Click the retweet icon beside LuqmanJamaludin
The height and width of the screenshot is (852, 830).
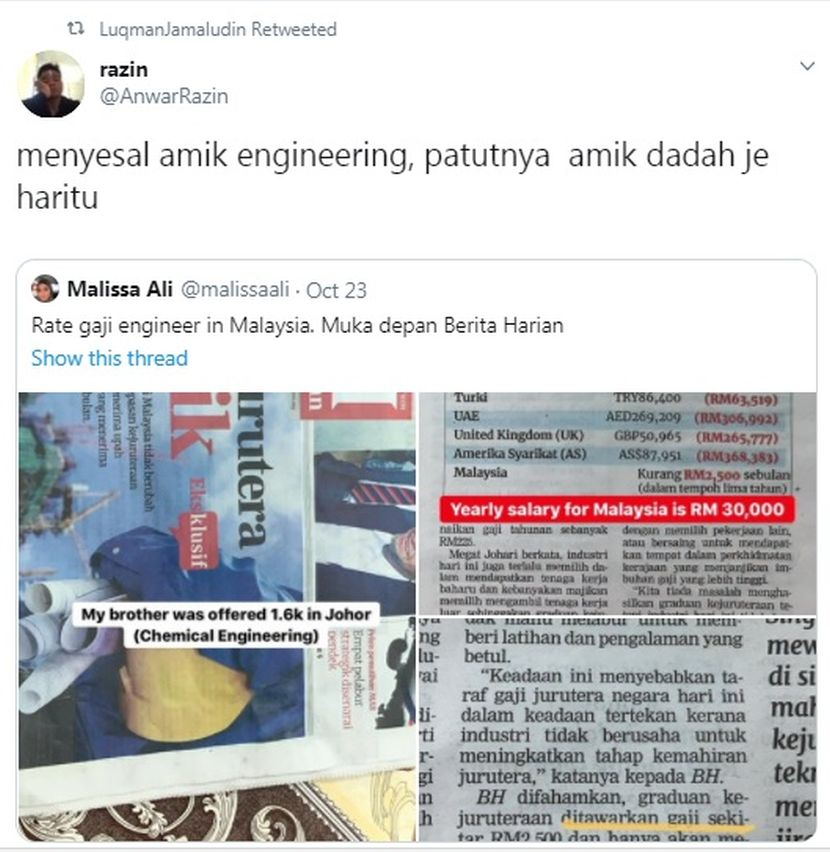[76, 28]
